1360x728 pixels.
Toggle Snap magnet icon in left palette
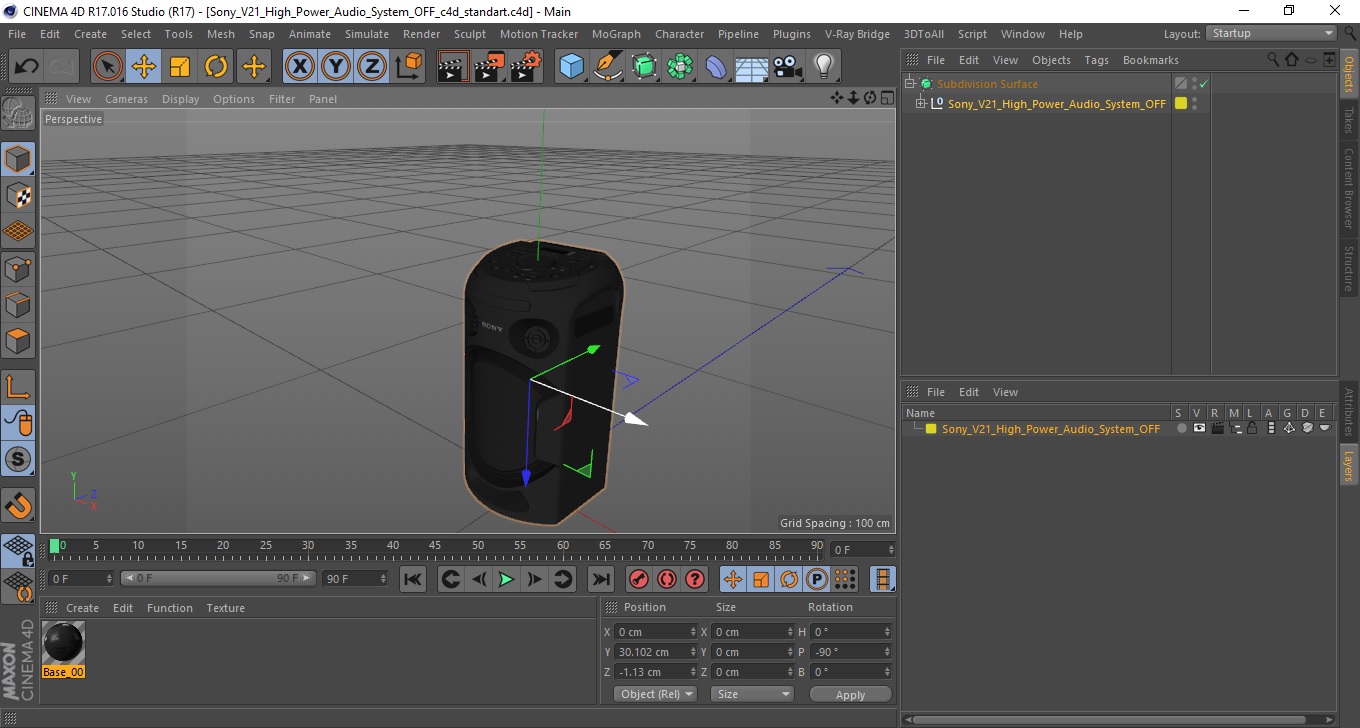(18, 505)
